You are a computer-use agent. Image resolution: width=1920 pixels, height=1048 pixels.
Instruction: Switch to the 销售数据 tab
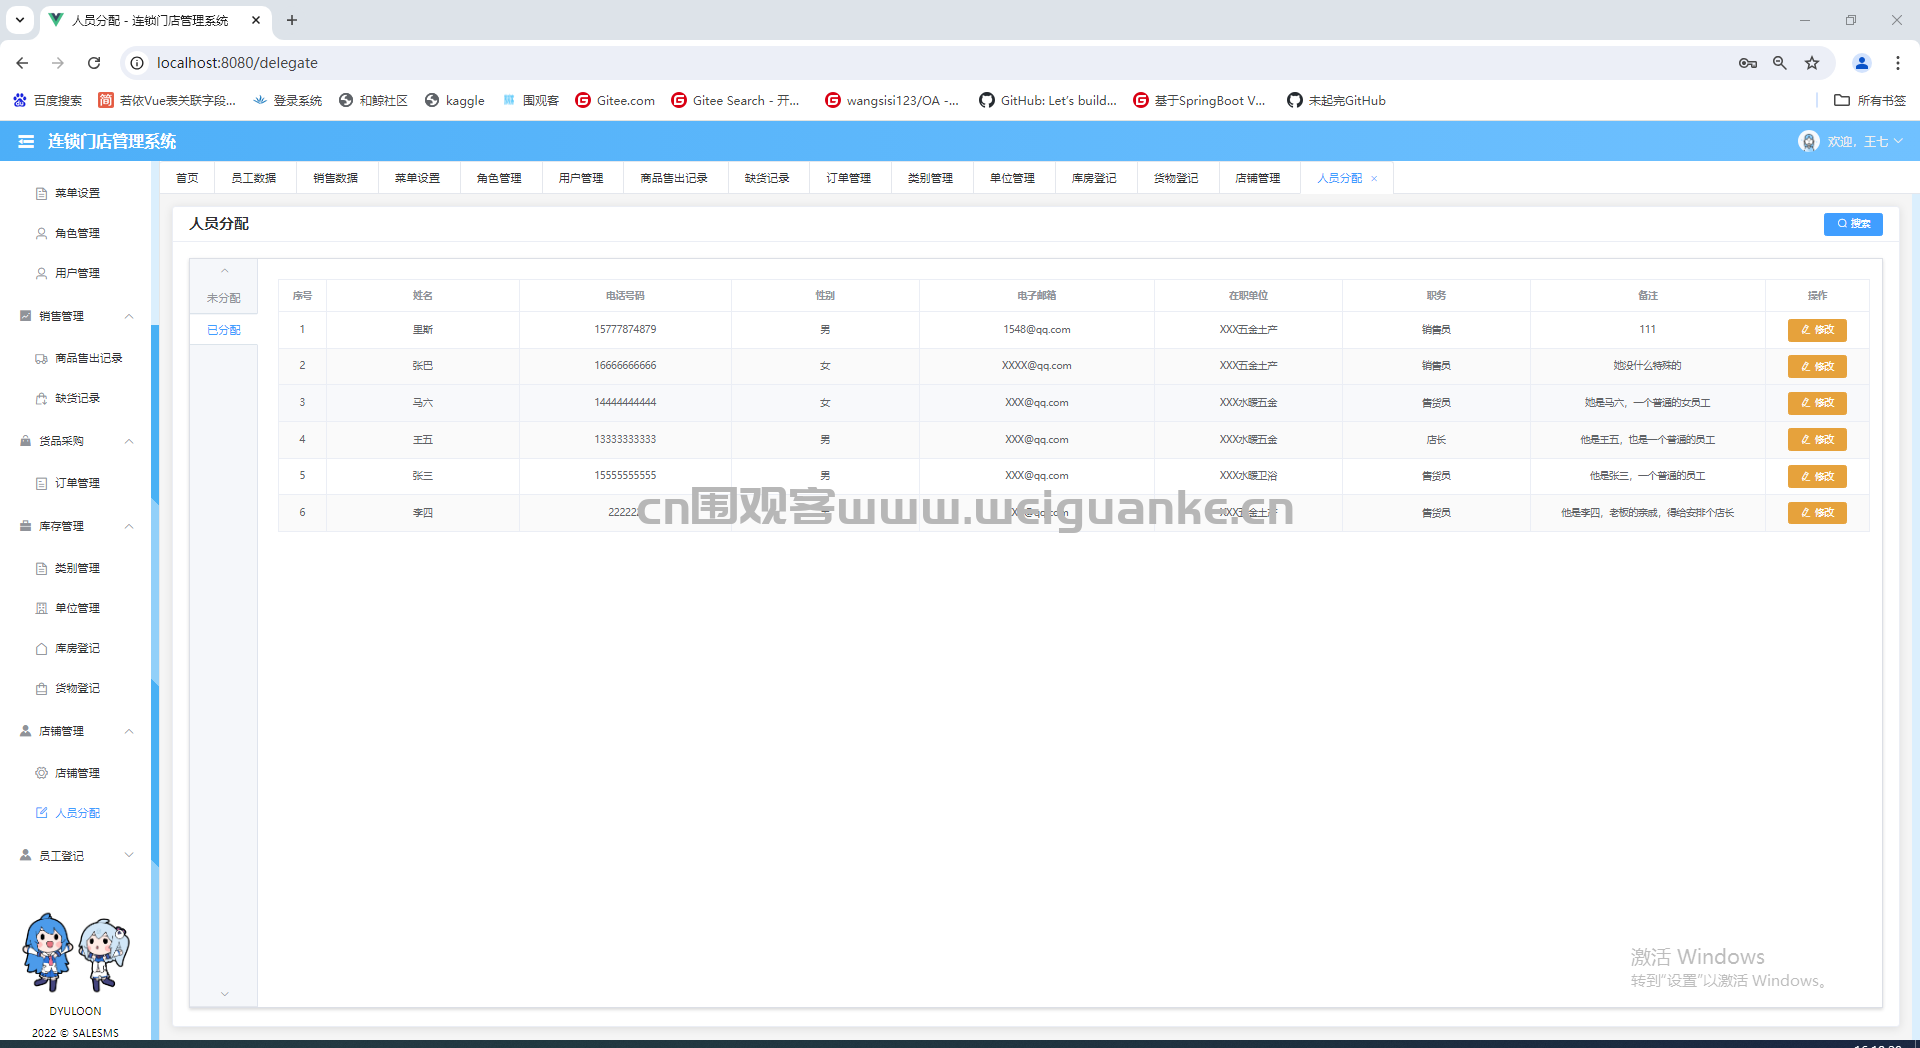336,178
